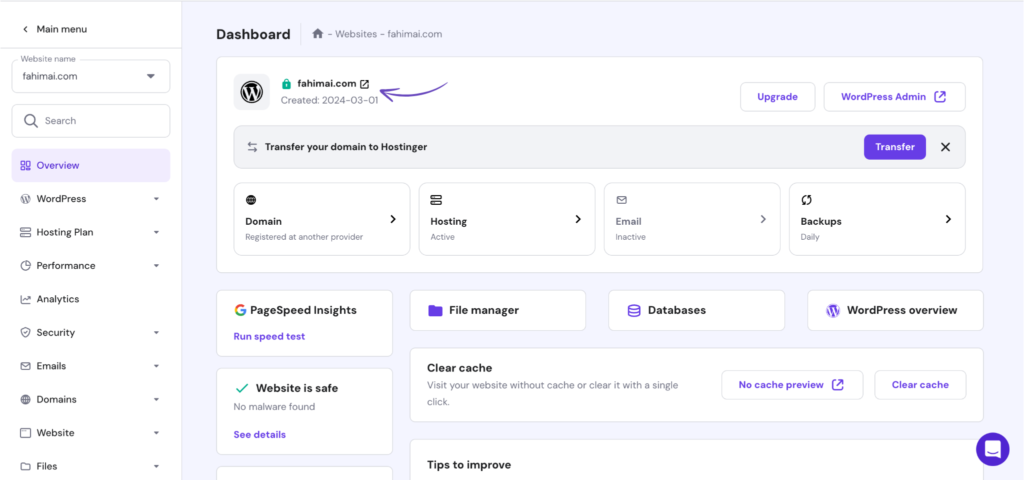Image resolution: width=1024 pixels, height=480 pixels.
Task: Click the Security shield icon
Action: [x=25, y=332]
